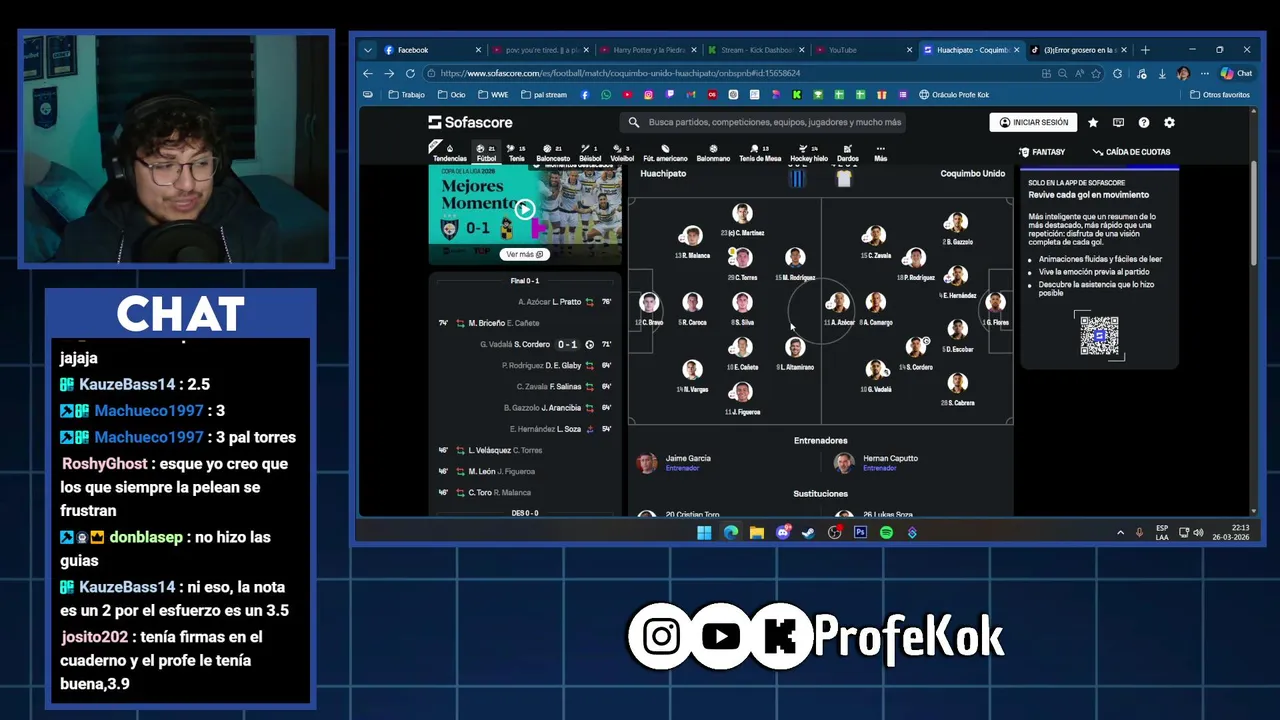Open Spotify from the taskbar
The width and height of the screenshot is (1280, 720).
(886, 533)
